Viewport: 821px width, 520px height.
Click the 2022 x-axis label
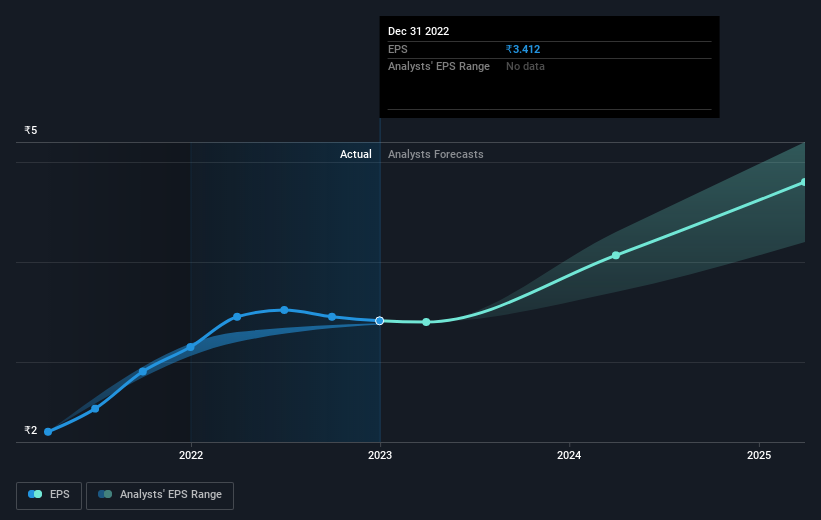[x=191, y=455]
